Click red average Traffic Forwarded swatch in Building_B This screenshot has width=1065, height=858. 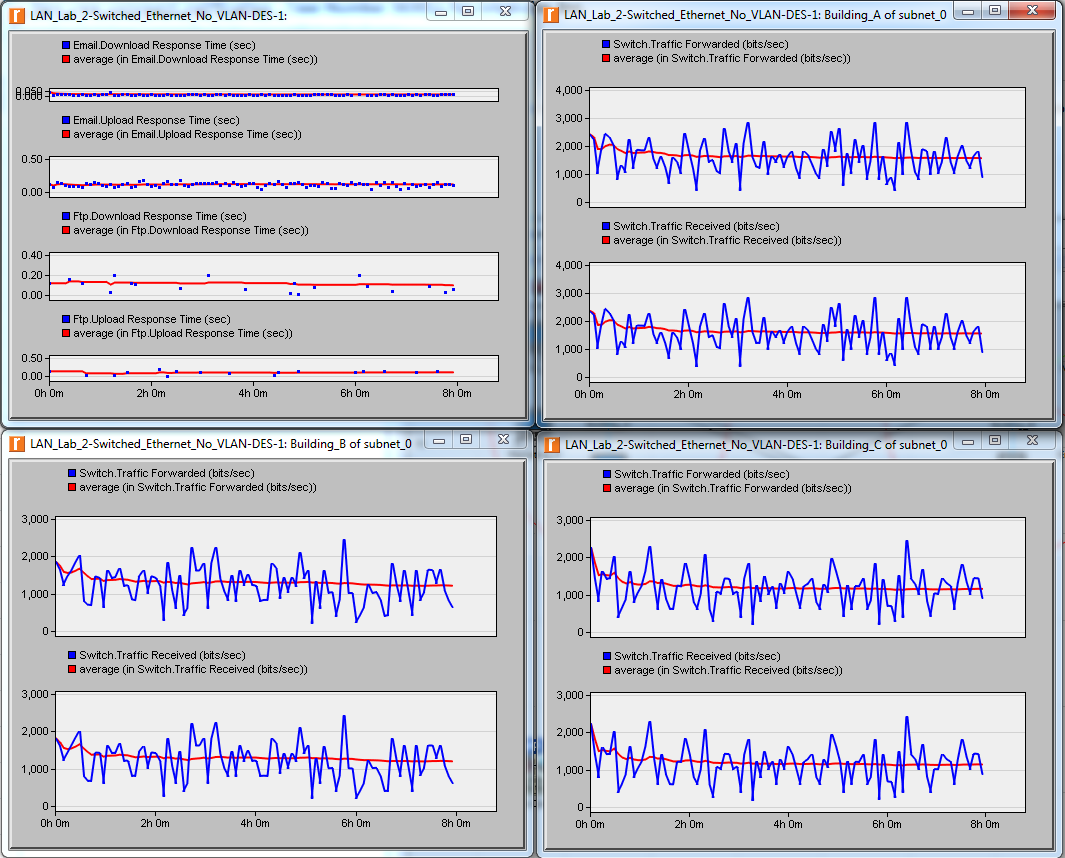[x=72, y=488]
